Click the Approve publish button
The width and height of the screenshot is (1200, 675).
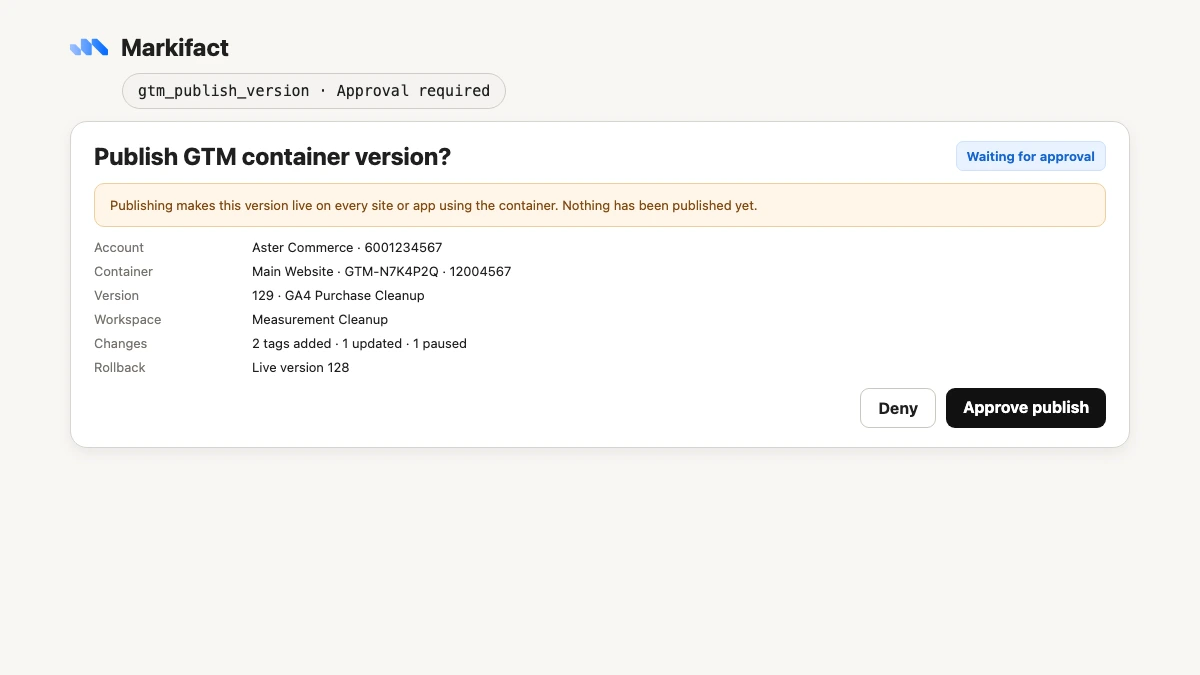(x=1026, y=408)
